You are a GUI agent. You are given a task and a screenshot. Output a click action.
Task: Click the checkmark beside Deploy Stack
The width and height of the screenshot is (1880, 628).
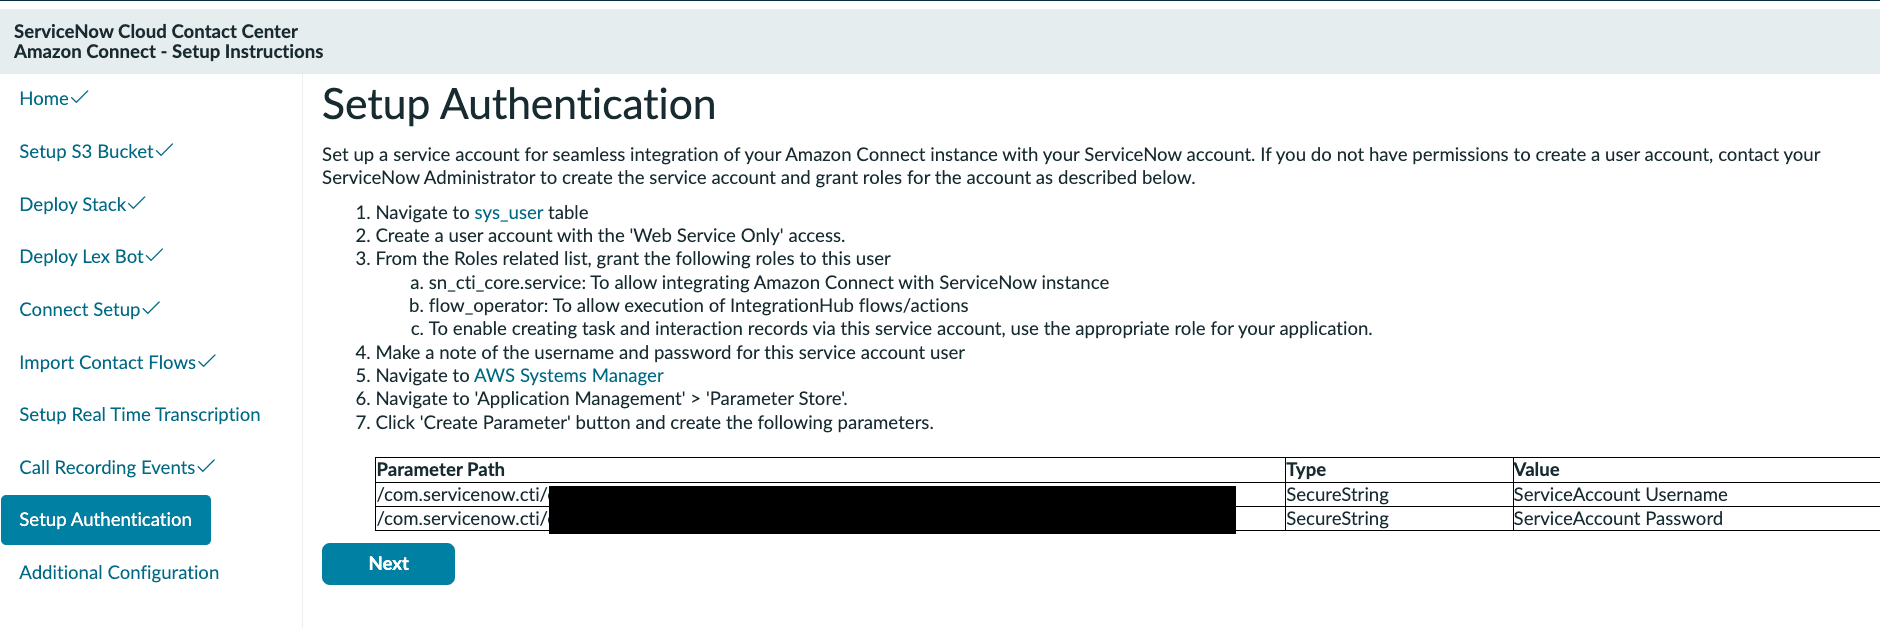[137, 203]
